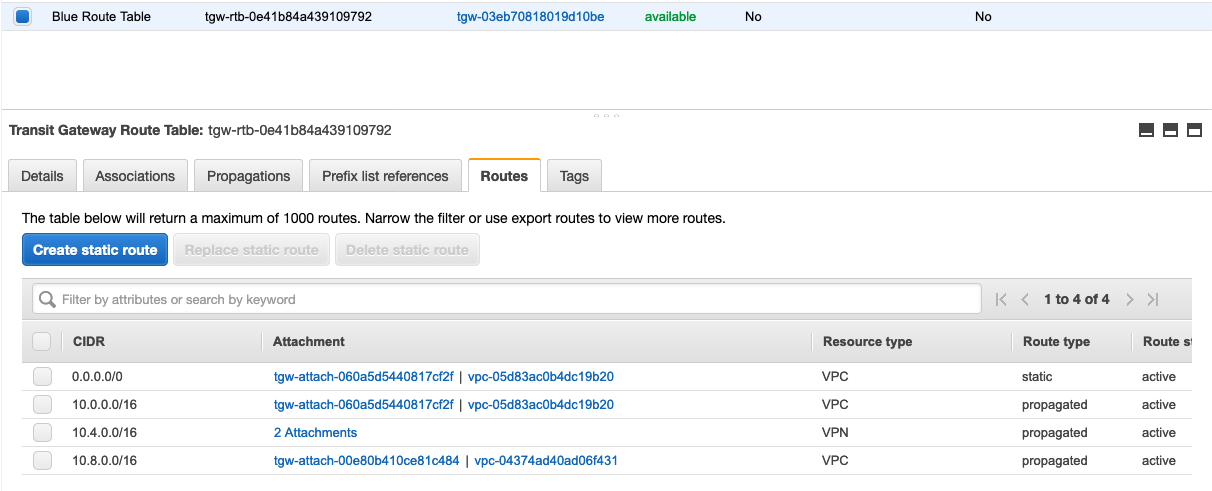Open transit gateway tgw-03eb70818019d10be link
Screen dimensions: 1212x491
point(530,17)
